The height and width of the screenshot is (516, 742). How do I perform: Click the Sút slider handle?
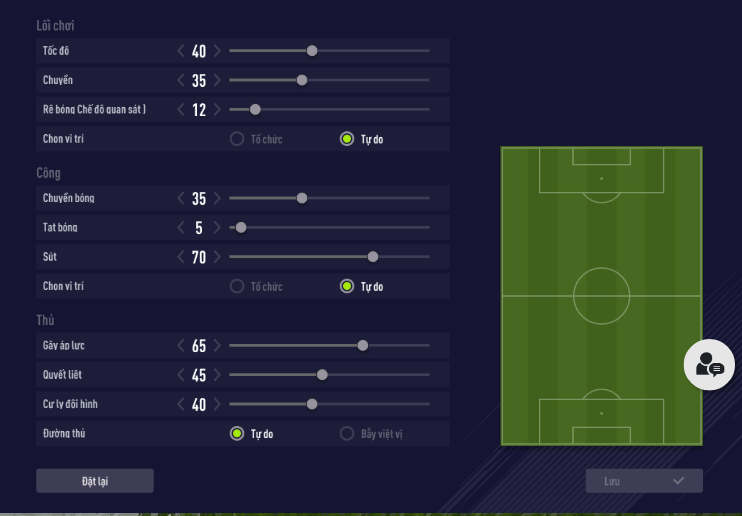373,257
